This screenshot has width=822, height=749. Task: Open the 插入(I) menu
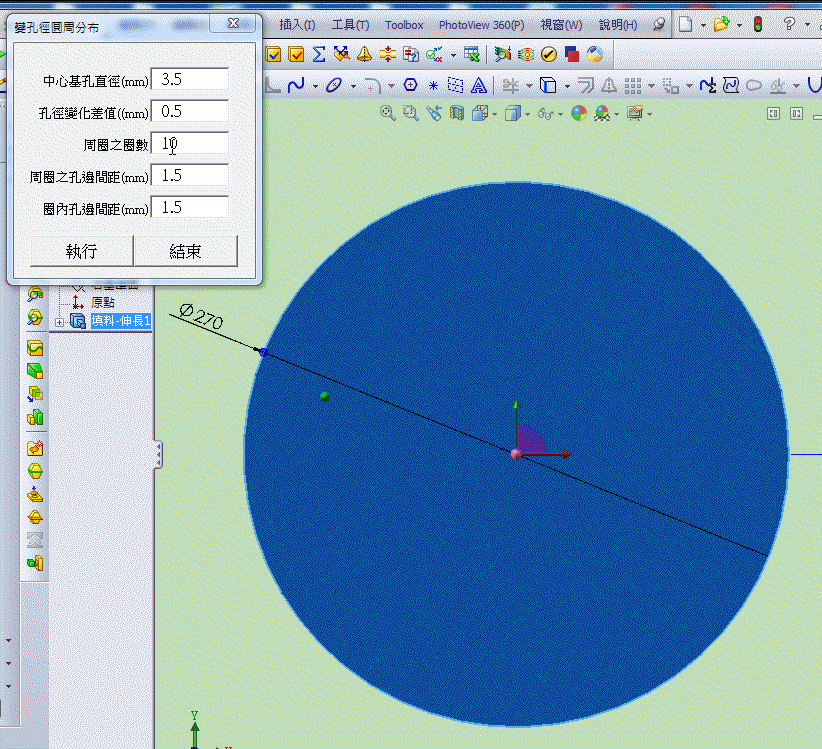pyautogui.click(x=297, y=25)
